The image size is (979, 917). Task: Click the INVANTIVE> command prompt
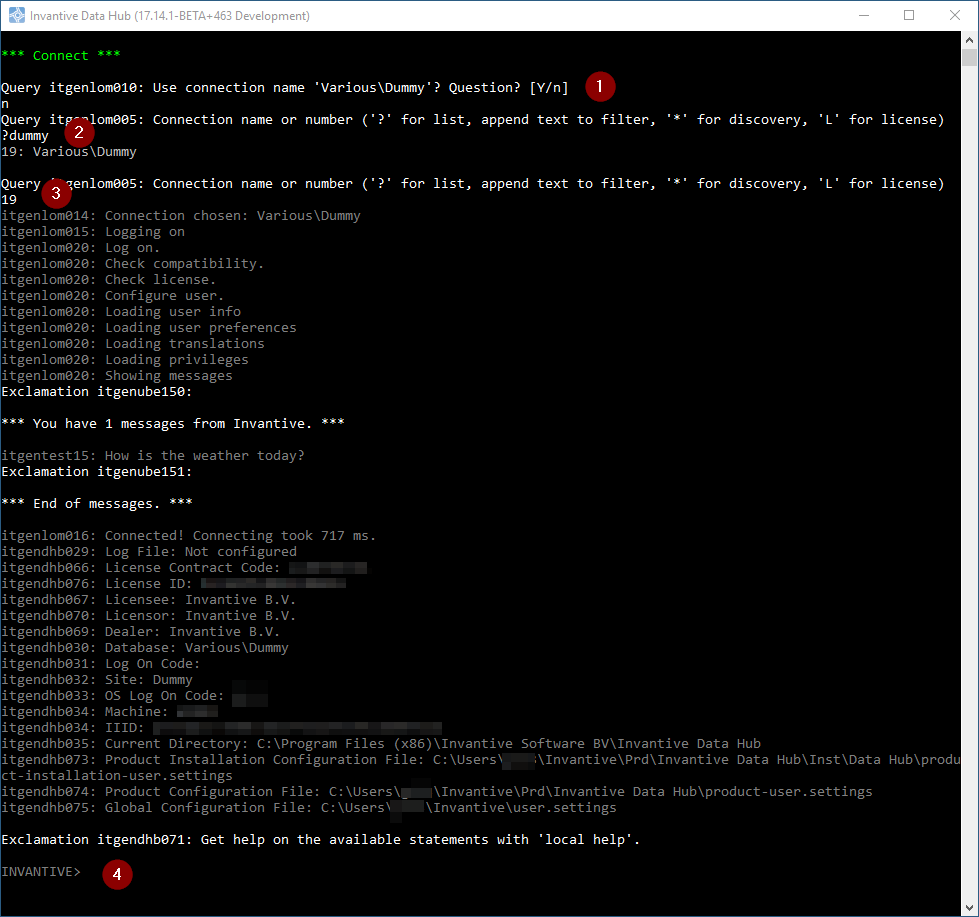point(41,871)
